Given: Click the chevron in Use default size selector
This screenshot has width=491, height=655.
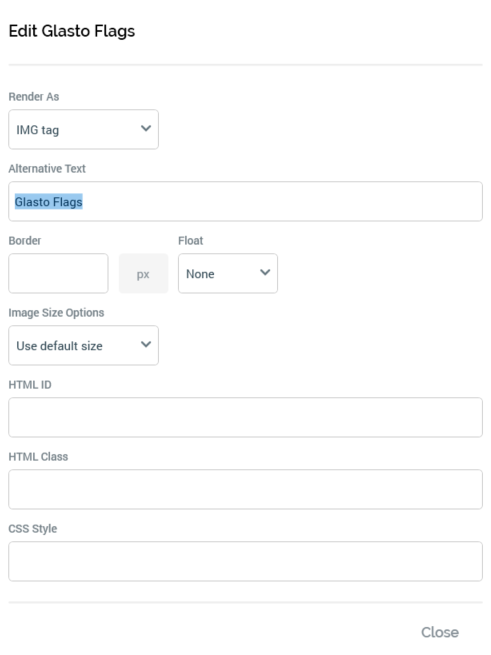Looking at the screenshot, I should [146, 345].
